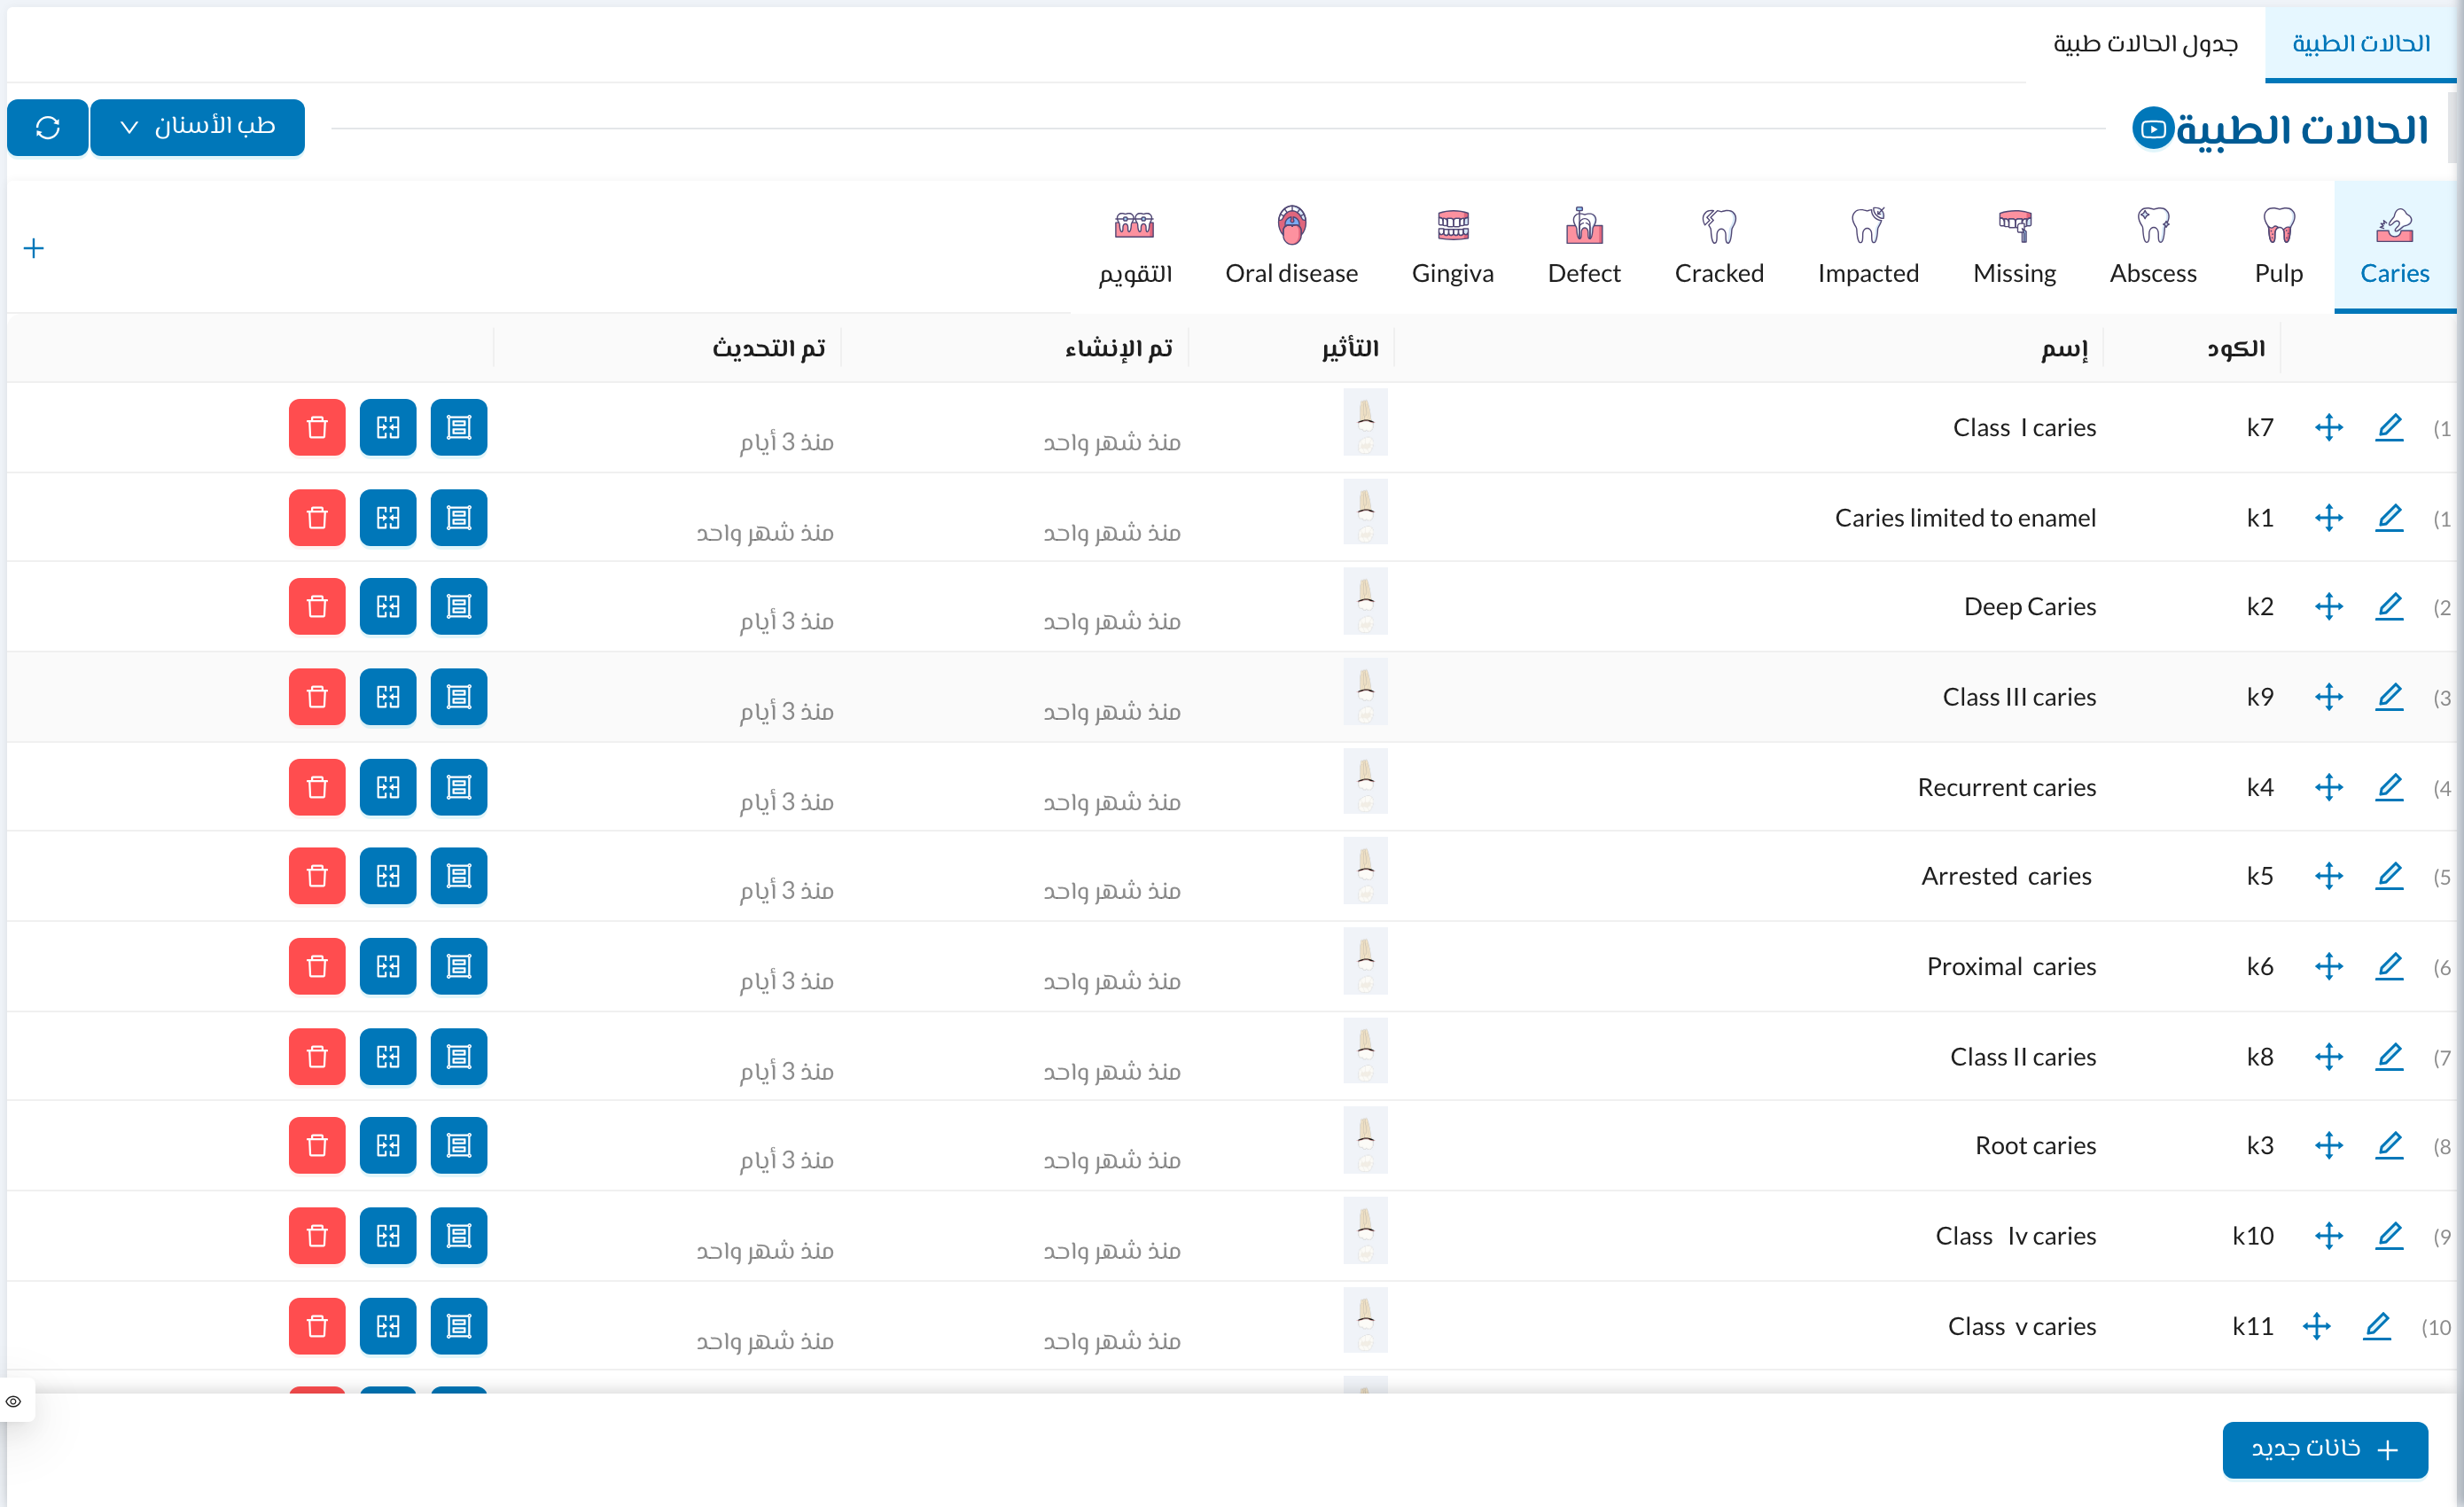The height and width of the screenshot is (1507, 2464).
Task: Switch to the Caries category tab
Action: click(x=2394, y=247)
